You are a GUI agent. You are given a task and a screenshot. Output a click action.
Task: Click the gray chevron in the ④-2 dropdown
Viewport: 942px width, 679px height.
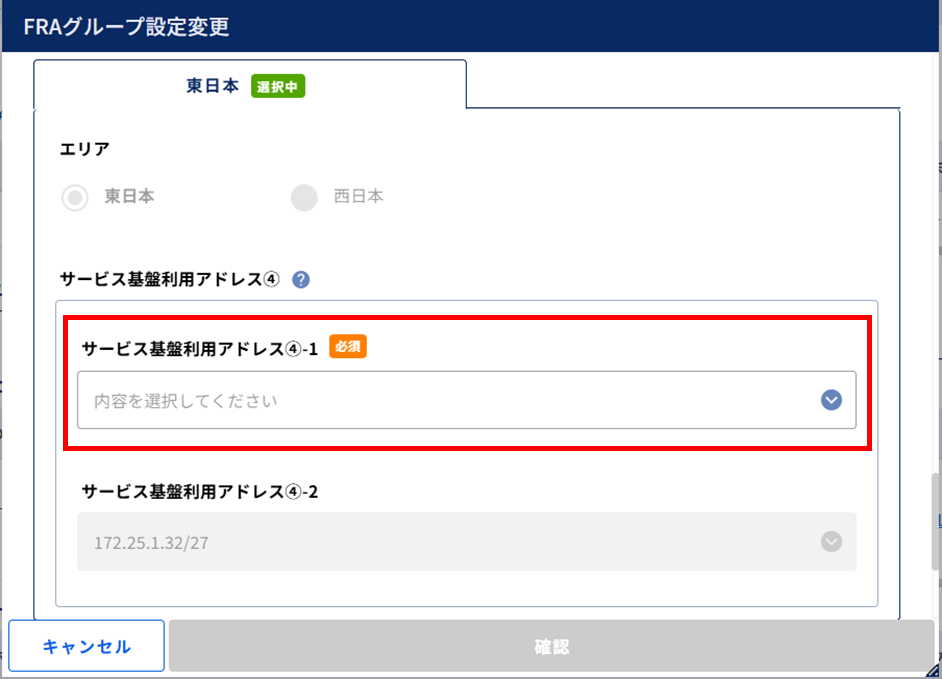(x=831, y=542)
